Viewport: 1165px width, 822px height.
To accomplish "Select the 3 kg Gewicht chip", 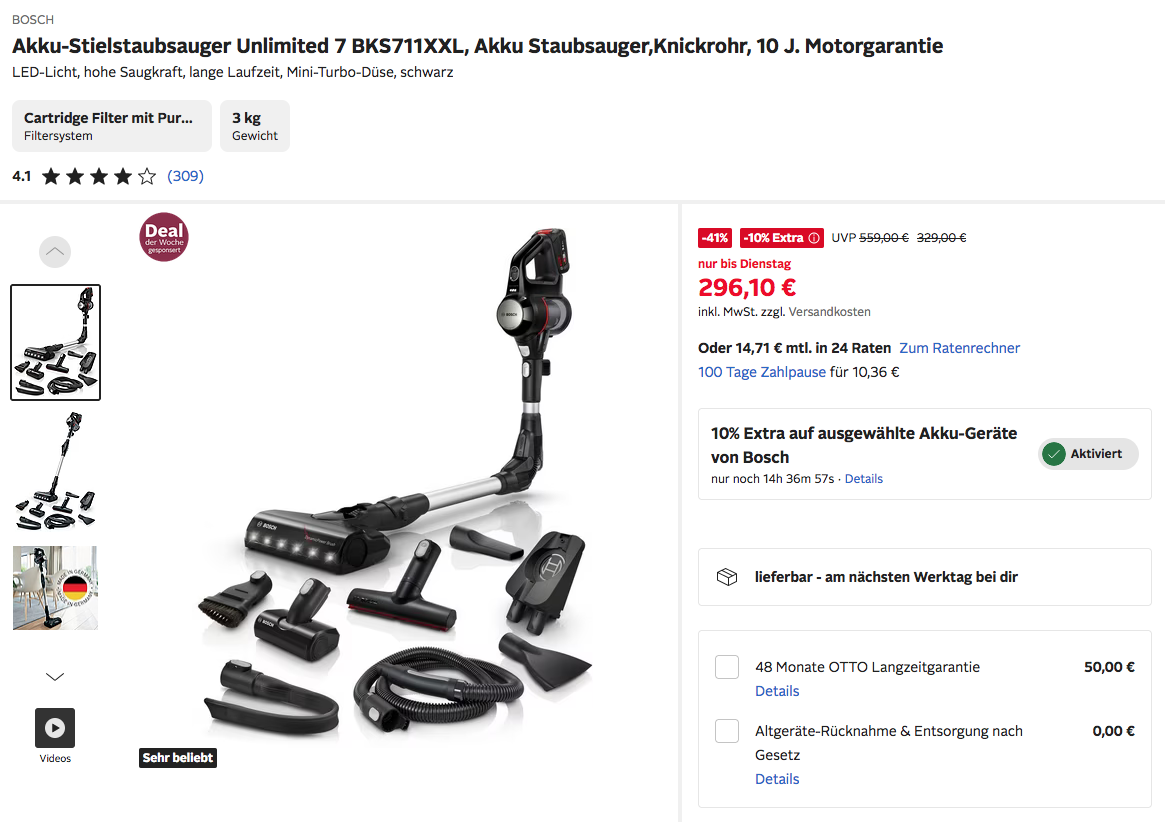I will pos(255,126).
